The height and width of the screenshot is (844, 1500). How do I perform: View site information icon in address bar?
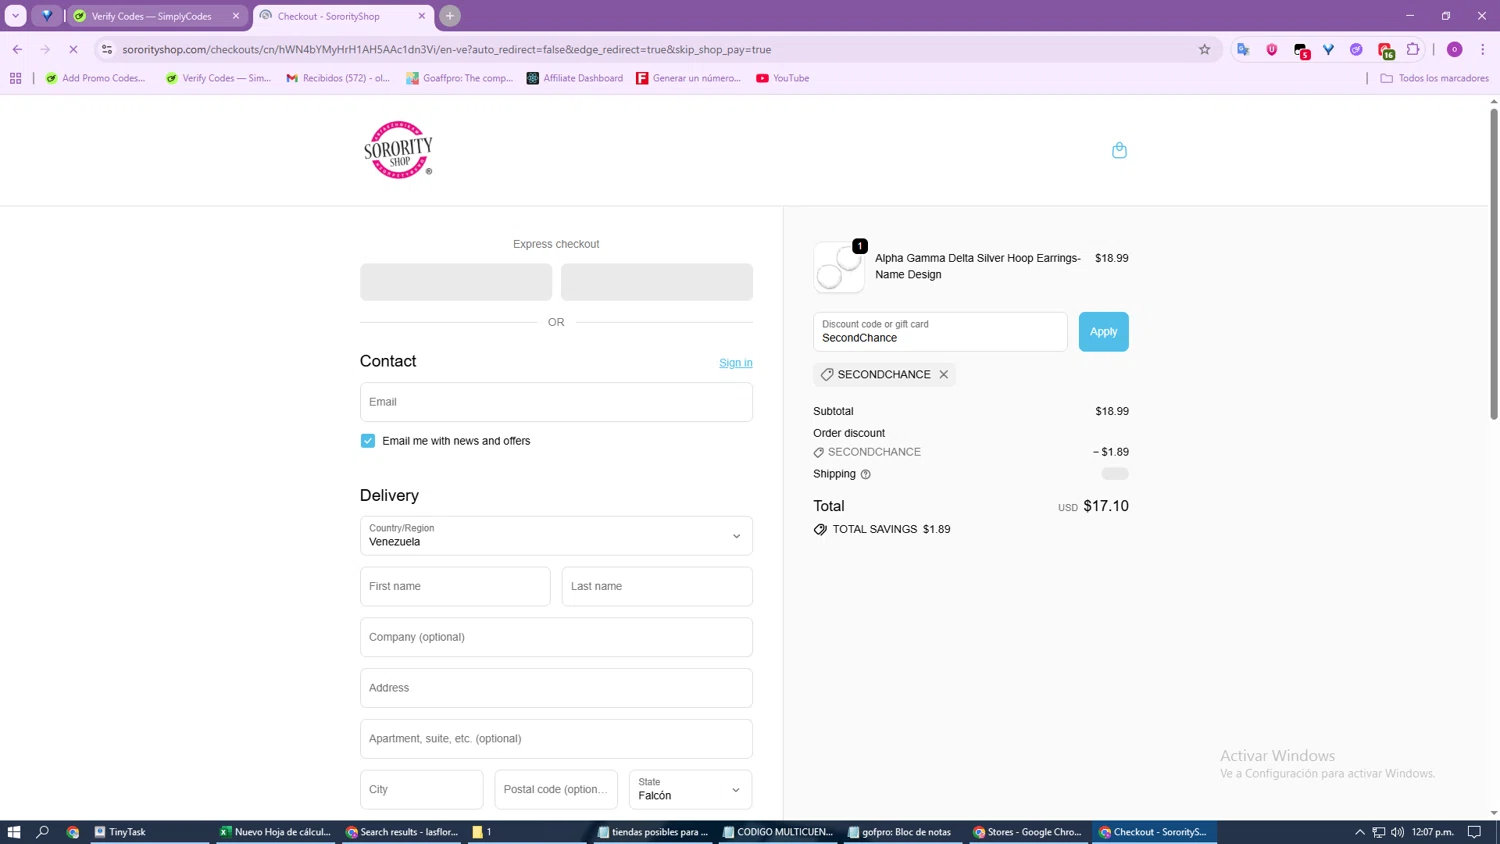107,49
